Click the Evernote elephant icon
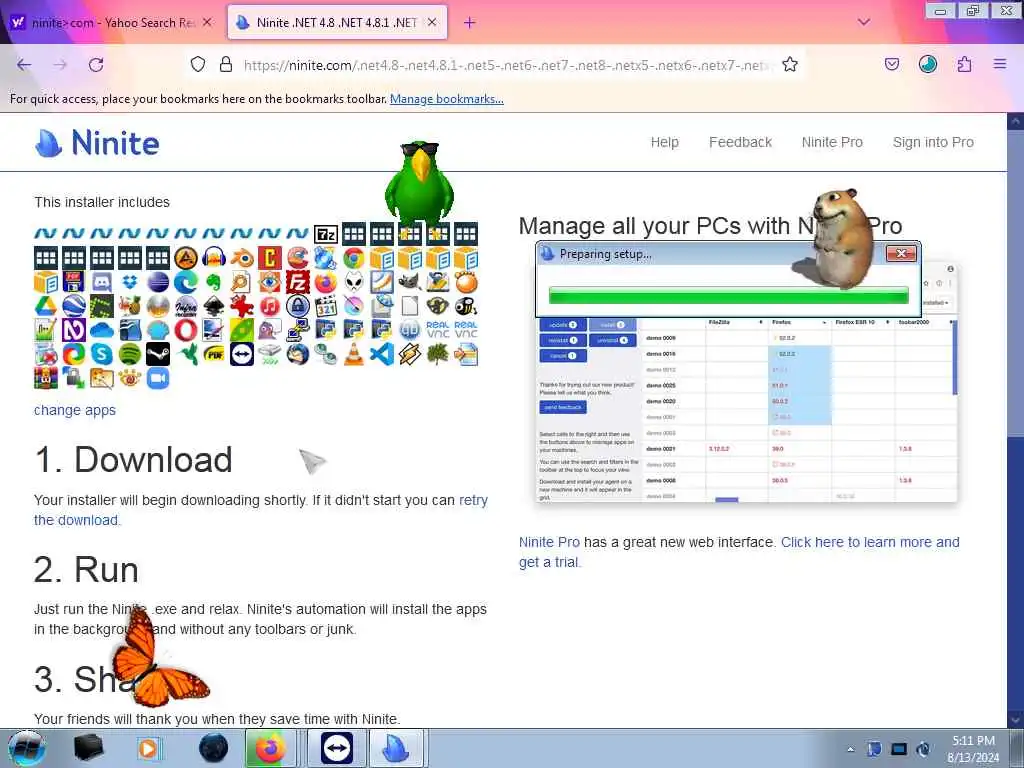Viewport: 1024px width, 768px height. point(214,282)
